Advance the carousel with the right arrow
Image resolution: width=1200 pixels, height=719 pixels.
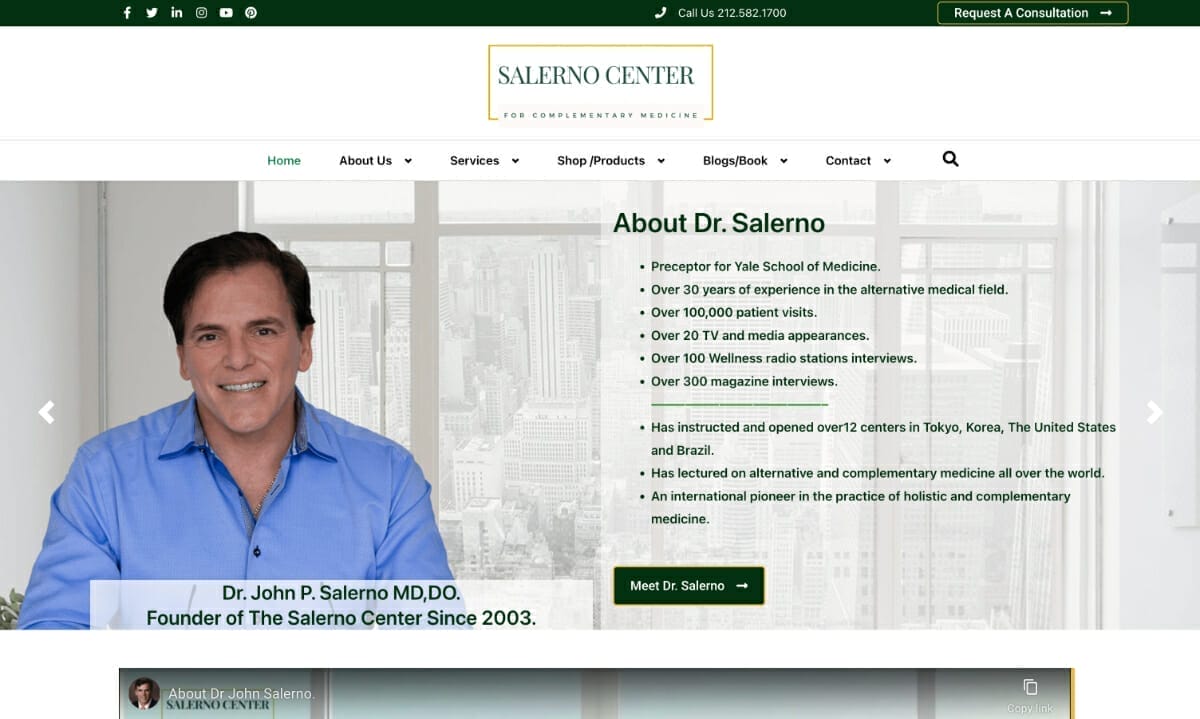(x=1155, y=412)
